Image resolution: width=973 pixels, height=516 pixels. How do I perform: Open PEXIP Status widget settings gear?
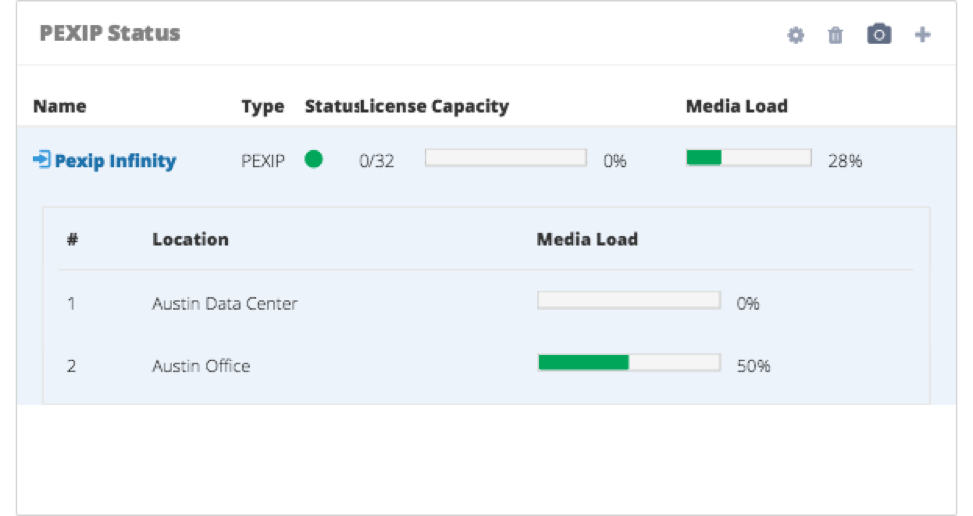(x=796, y=35)
